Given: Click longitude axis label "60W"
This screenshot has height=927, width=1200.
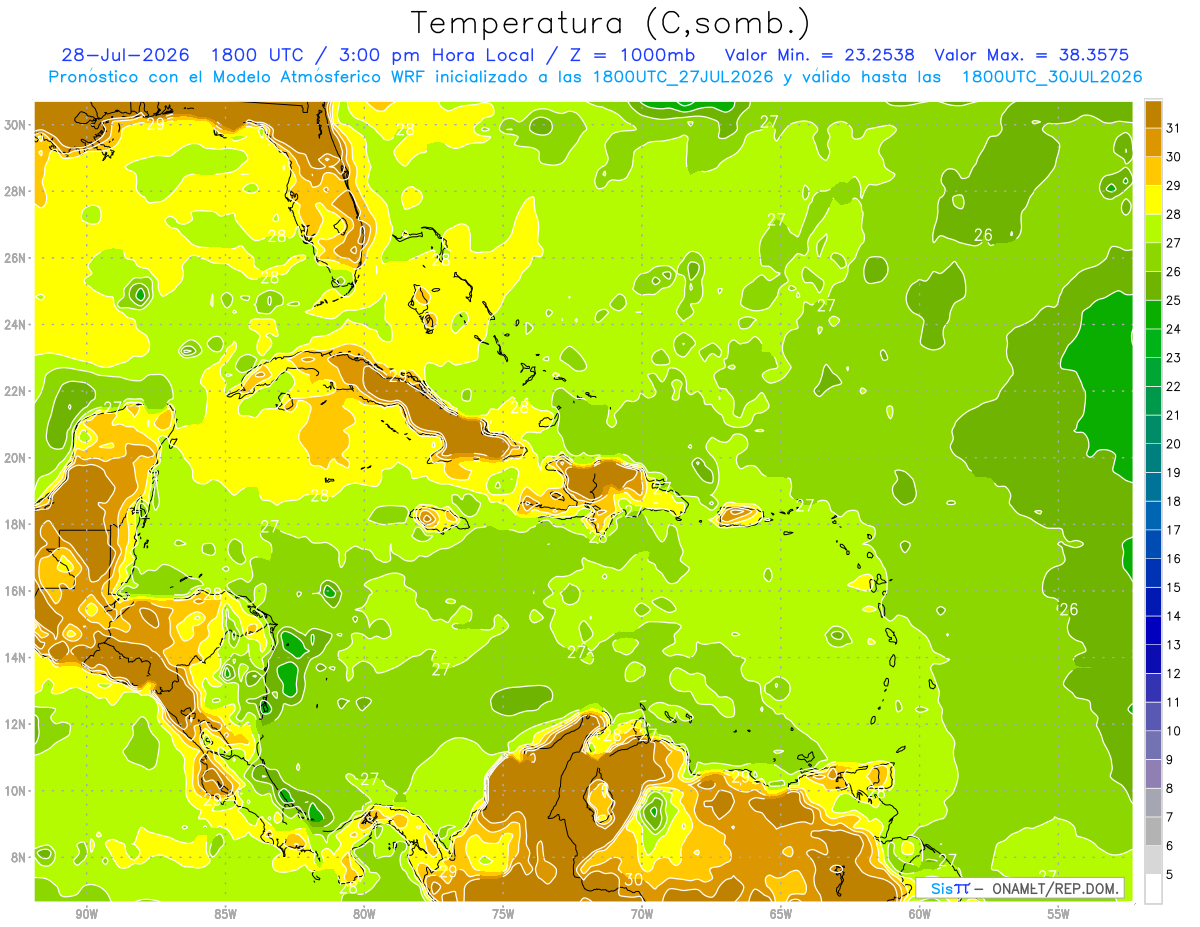Looking at the screenshot, I should click(920, 914).
